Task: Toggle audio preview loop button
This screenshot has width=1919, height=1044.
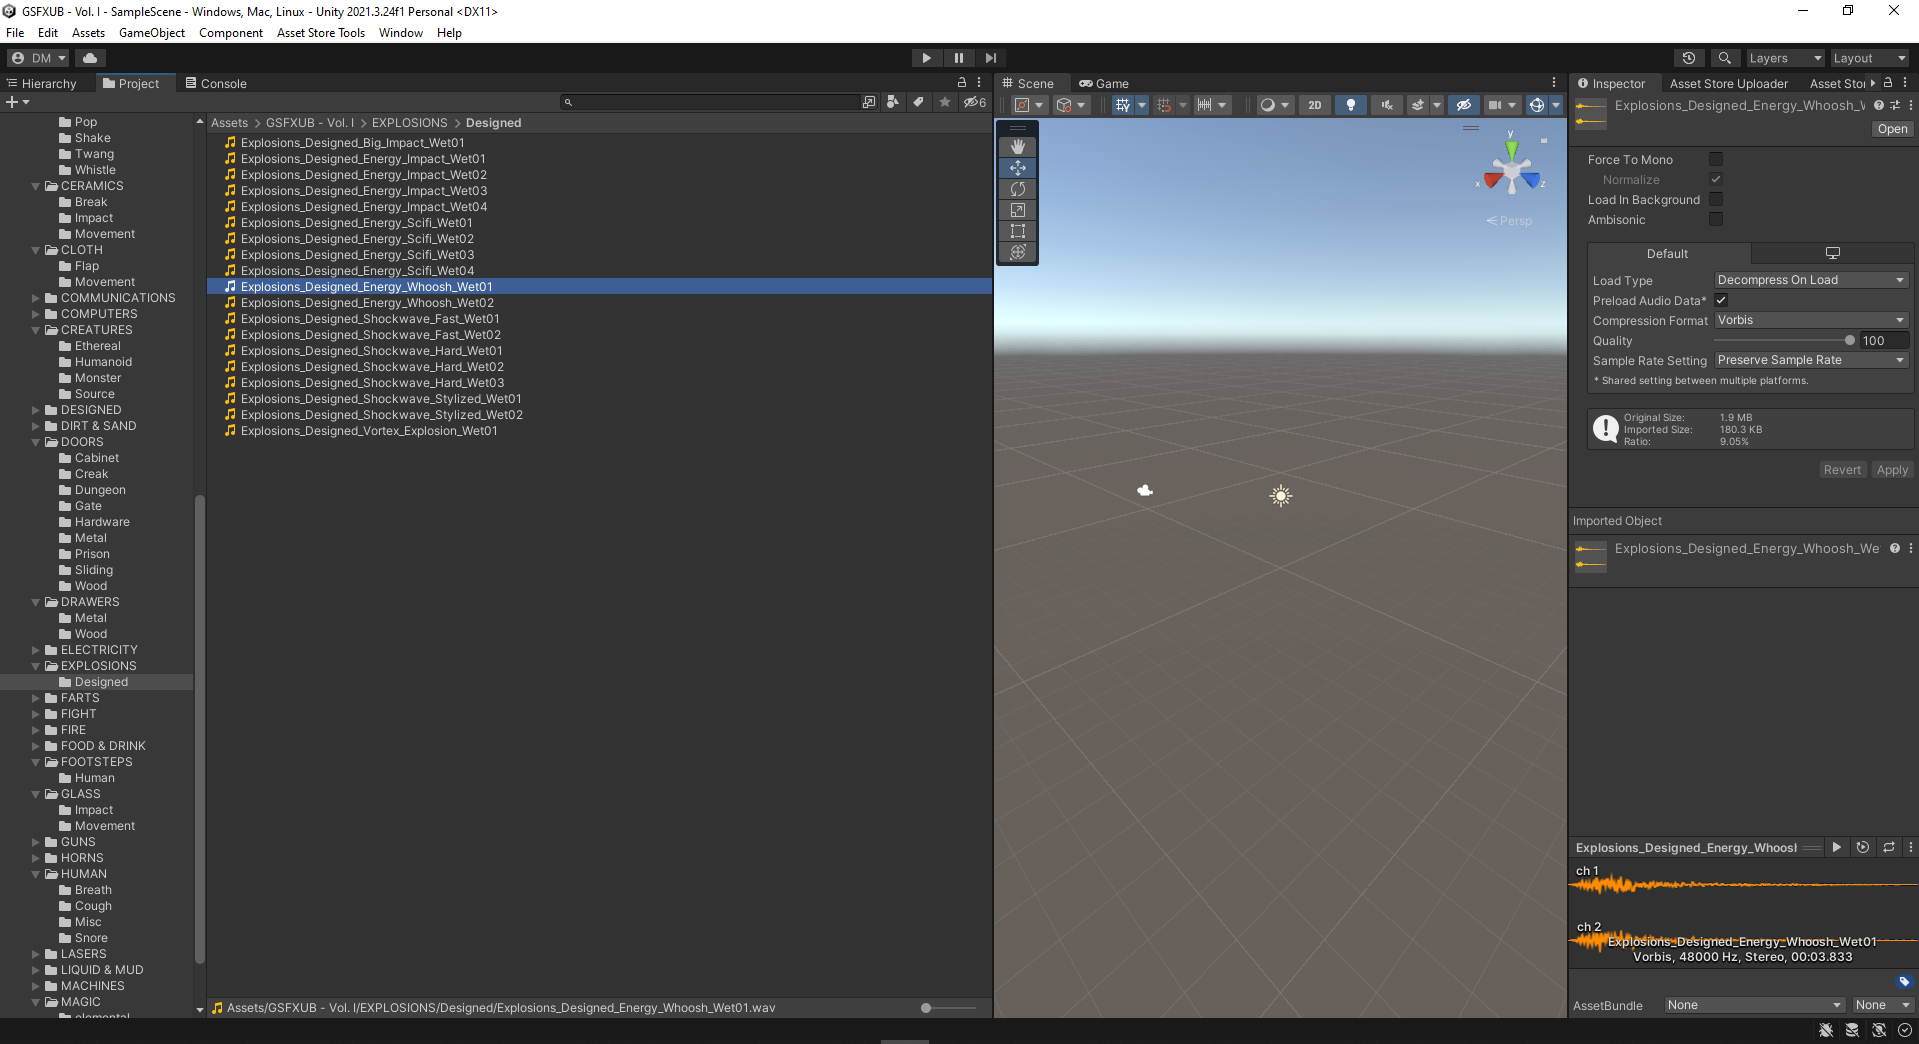Action: coord(1889,847)
